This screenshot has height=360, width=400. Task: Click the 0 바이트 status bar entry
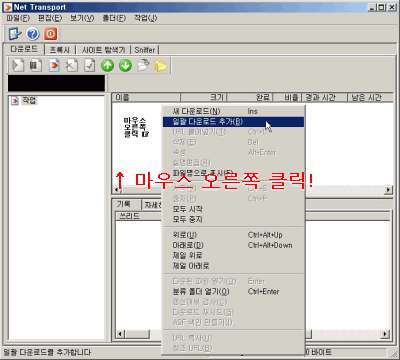coord(318,352)
